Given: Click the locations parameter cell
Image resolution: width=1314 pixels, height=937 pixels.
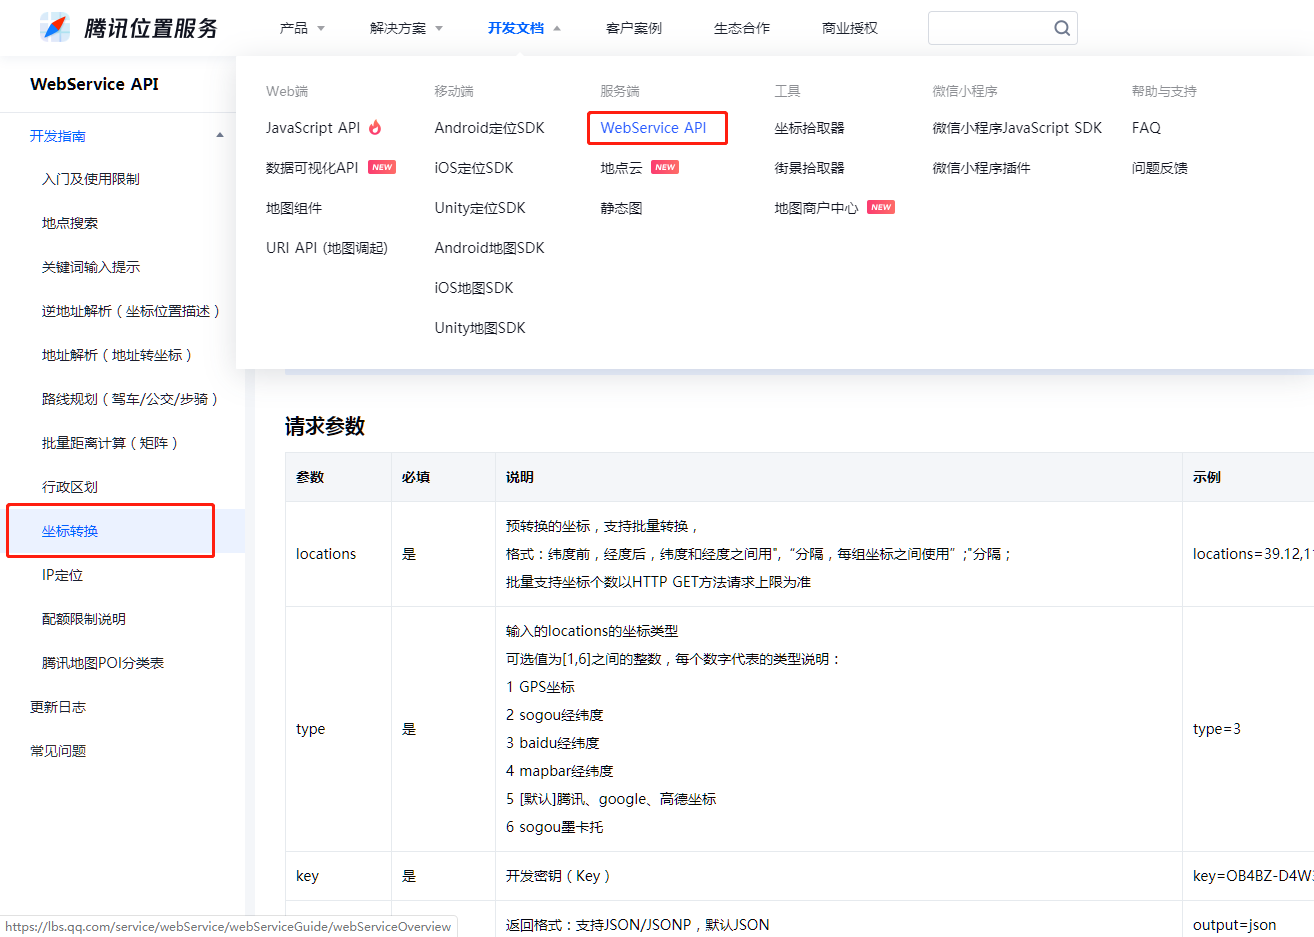Looking at the screenshot, I should click(338, 554).
